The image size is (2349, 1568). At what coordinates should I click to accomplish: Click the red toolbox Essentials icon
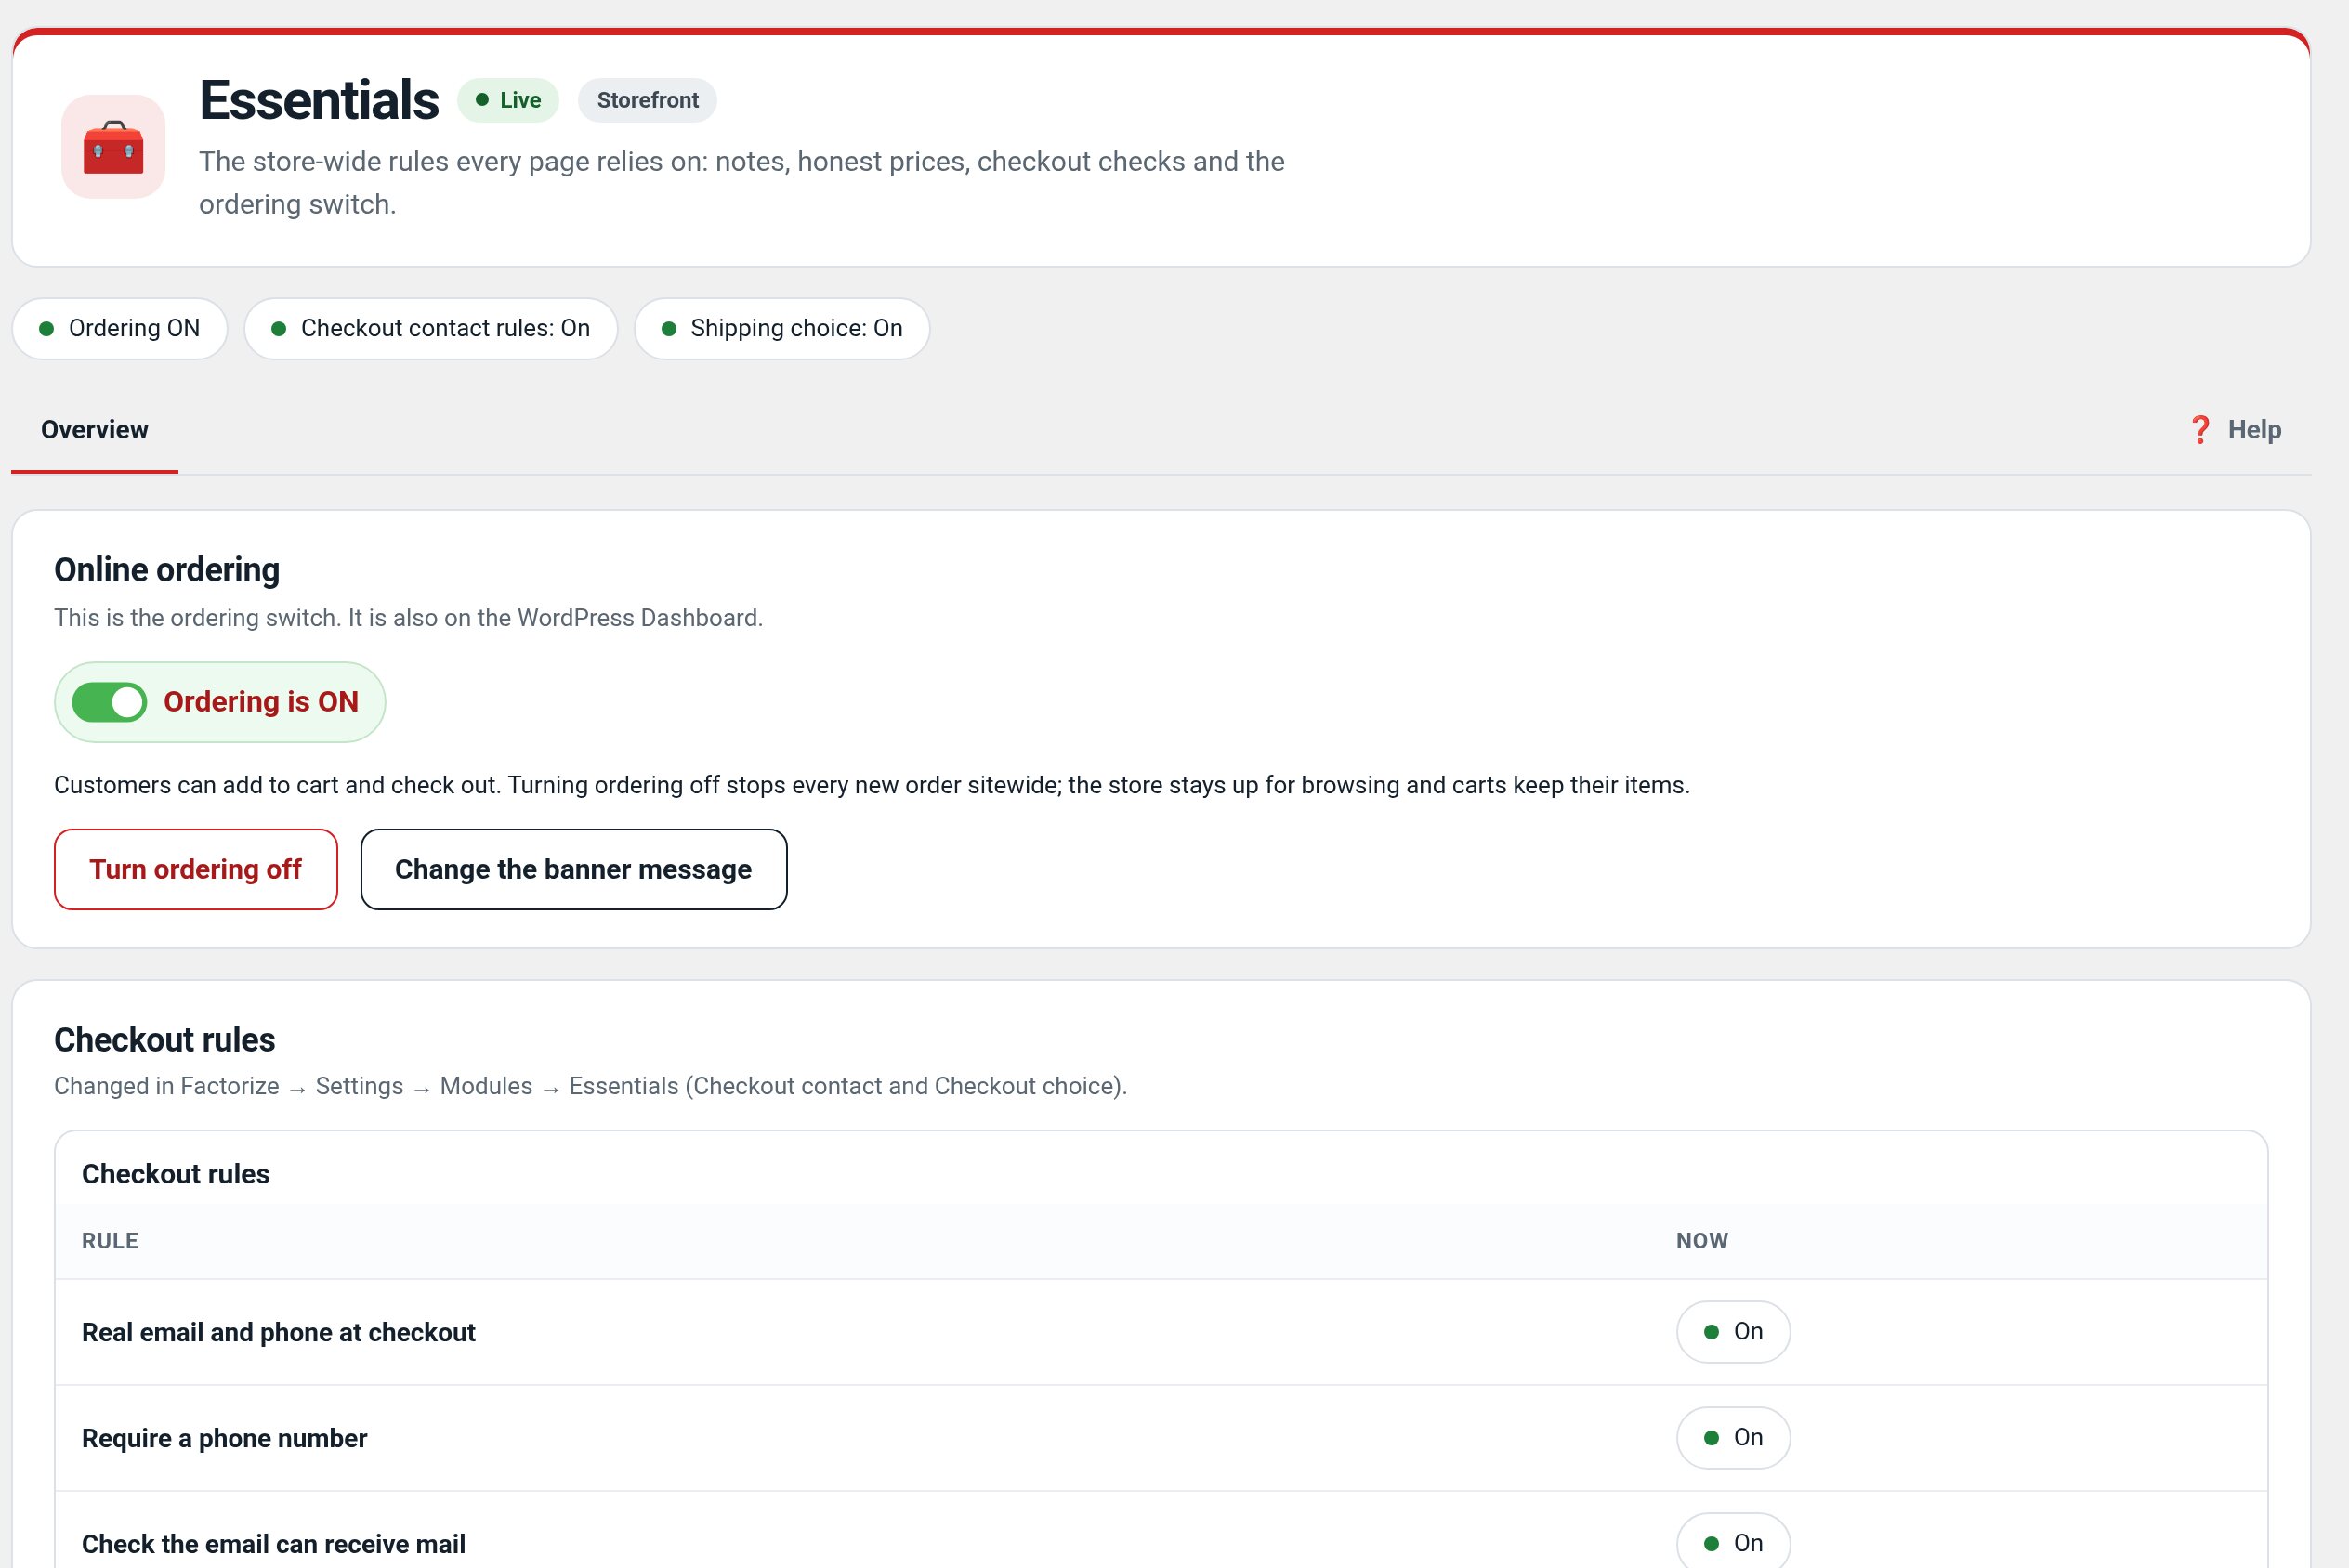(113, 147)
